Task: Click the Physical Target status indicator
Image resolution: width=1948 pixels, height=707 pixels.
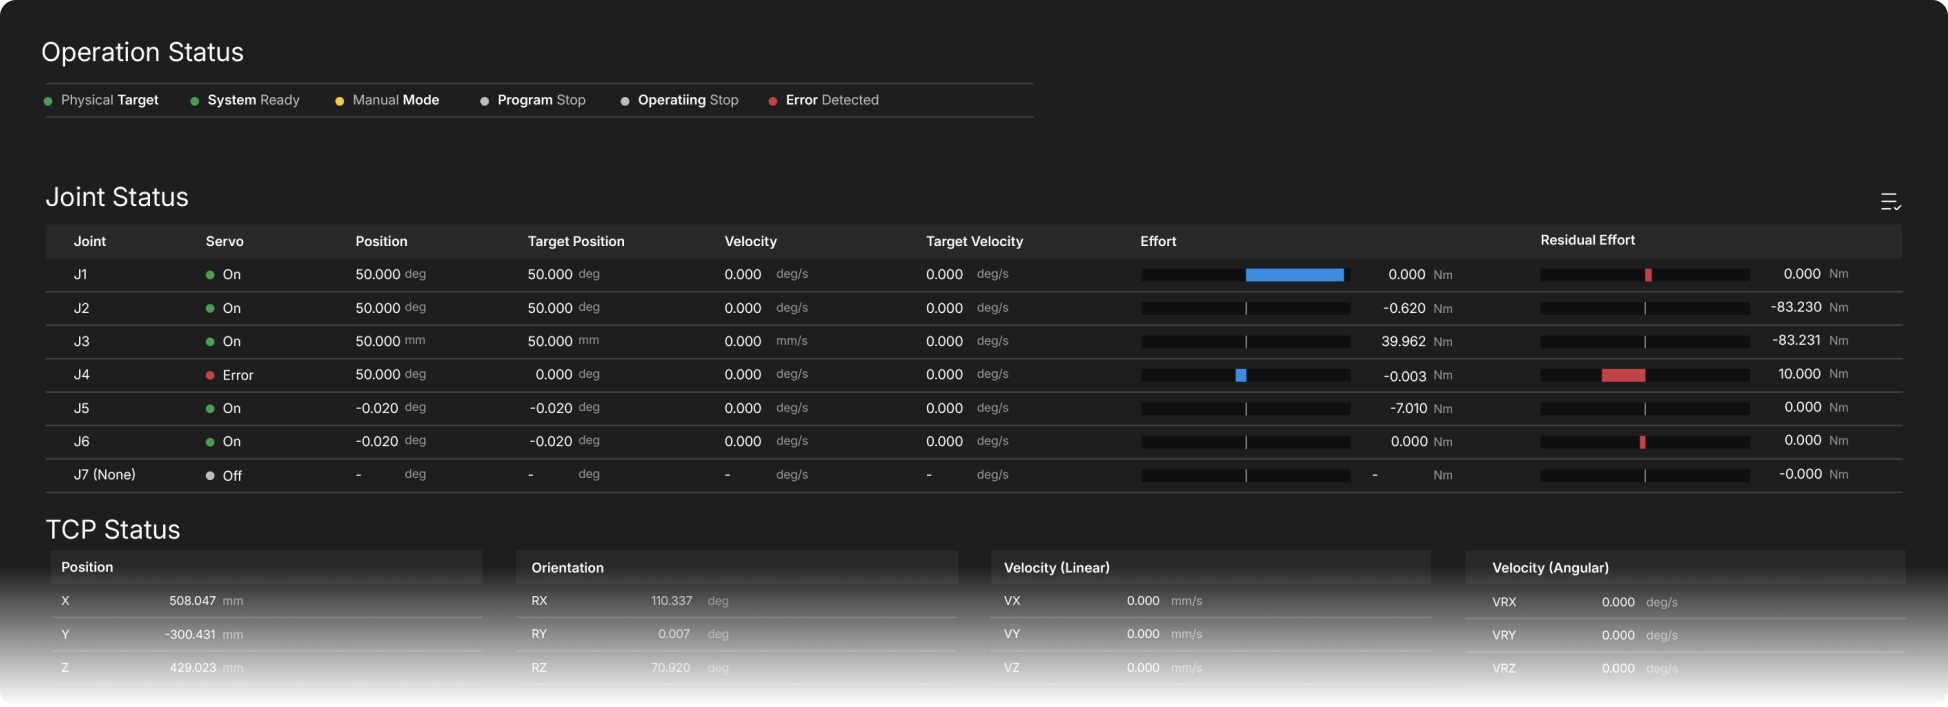Action: tap(102, 100)
